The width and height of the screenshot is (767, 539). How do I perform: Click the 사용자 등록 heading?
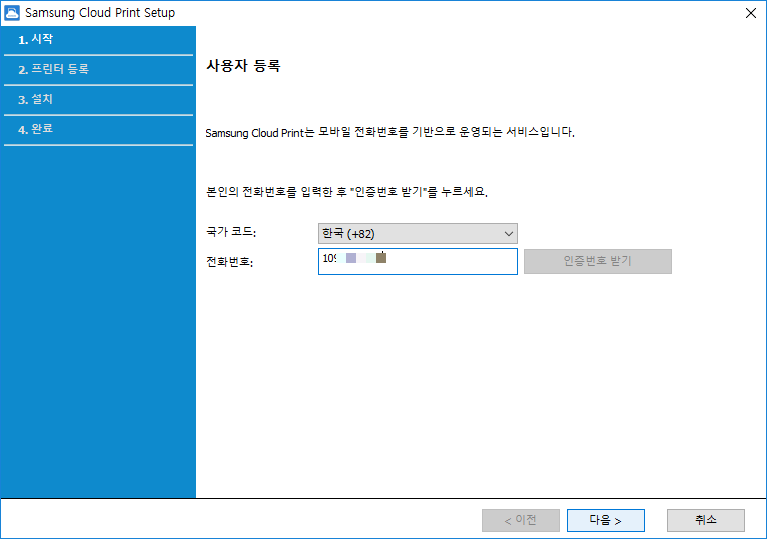tap(243, 66)
